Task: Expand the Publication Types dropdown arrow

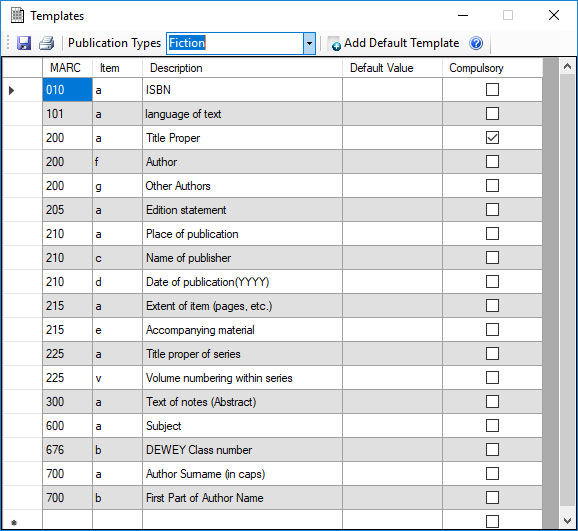Action: [309, 44]
